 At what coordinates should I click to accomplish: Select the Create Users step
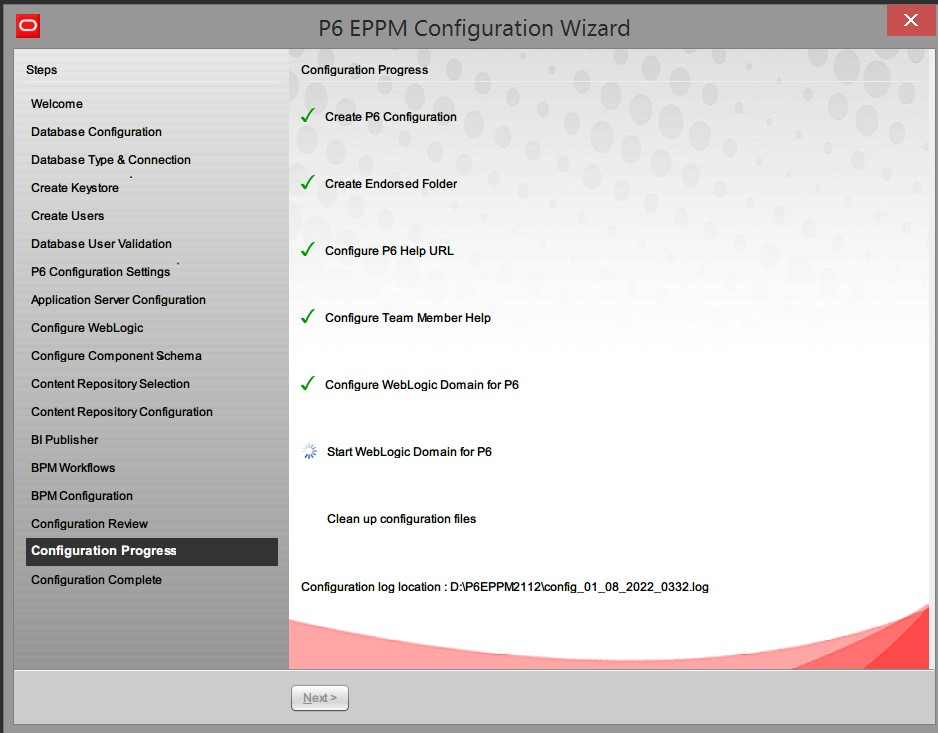pyautogui.click(x=68, y=215)
